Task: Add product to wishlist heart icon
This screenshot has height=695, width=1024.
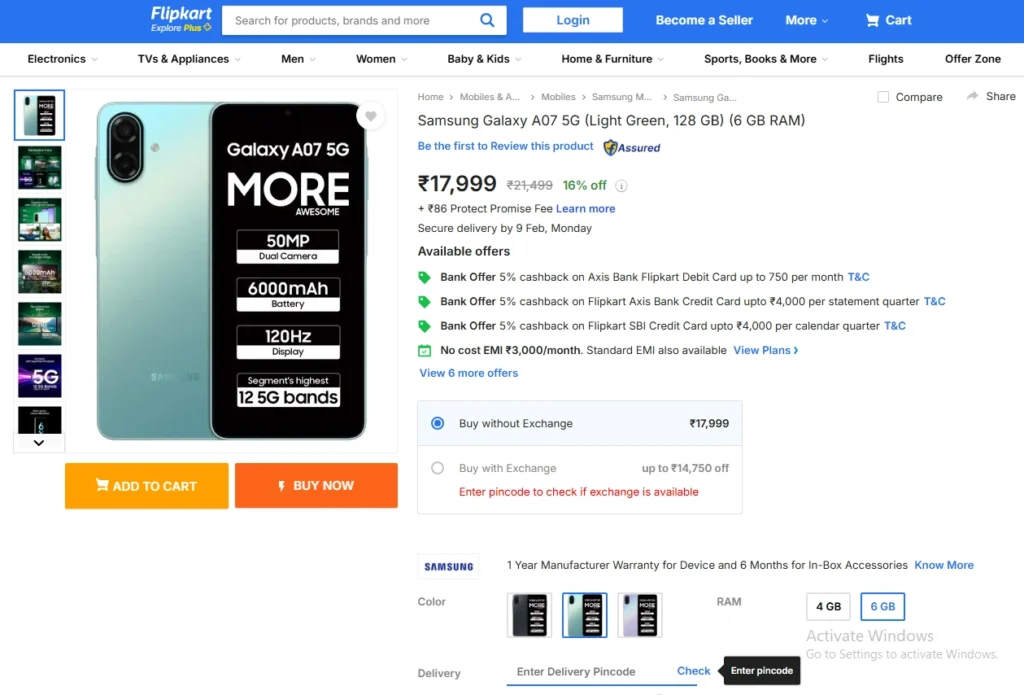Action: click(x=371, y=116)
